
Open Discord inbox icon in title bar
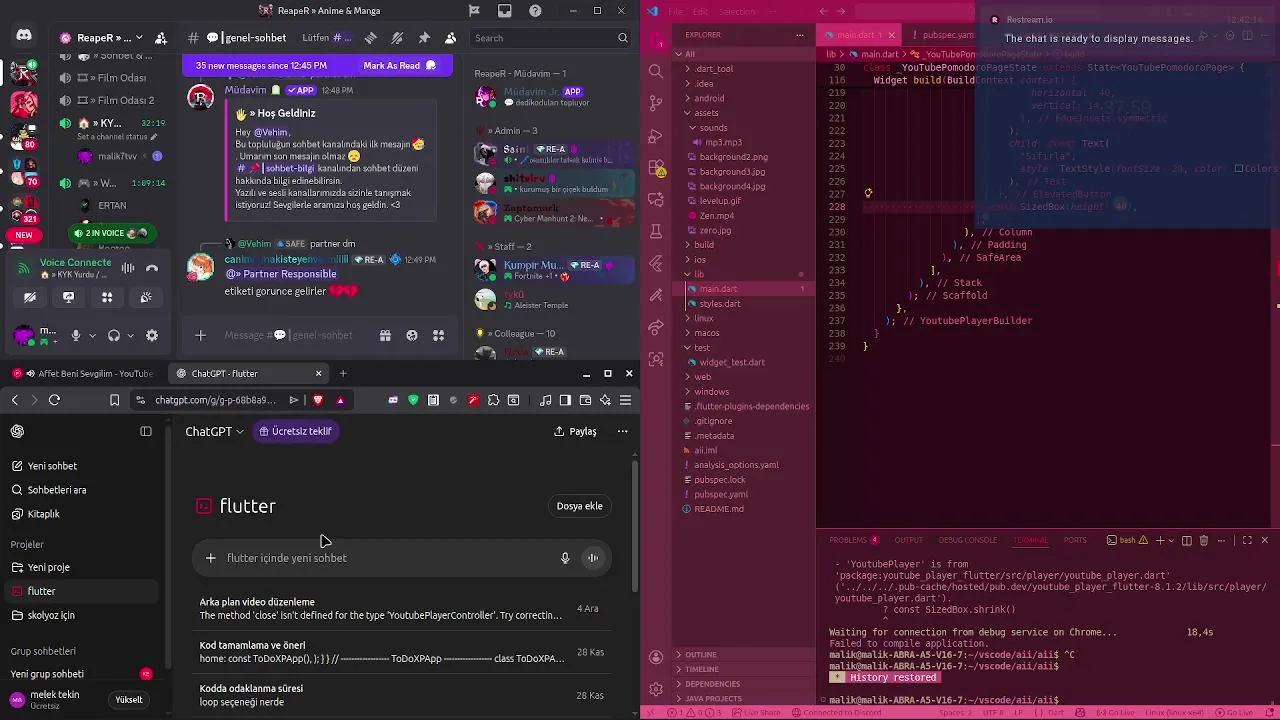point(505,11)
